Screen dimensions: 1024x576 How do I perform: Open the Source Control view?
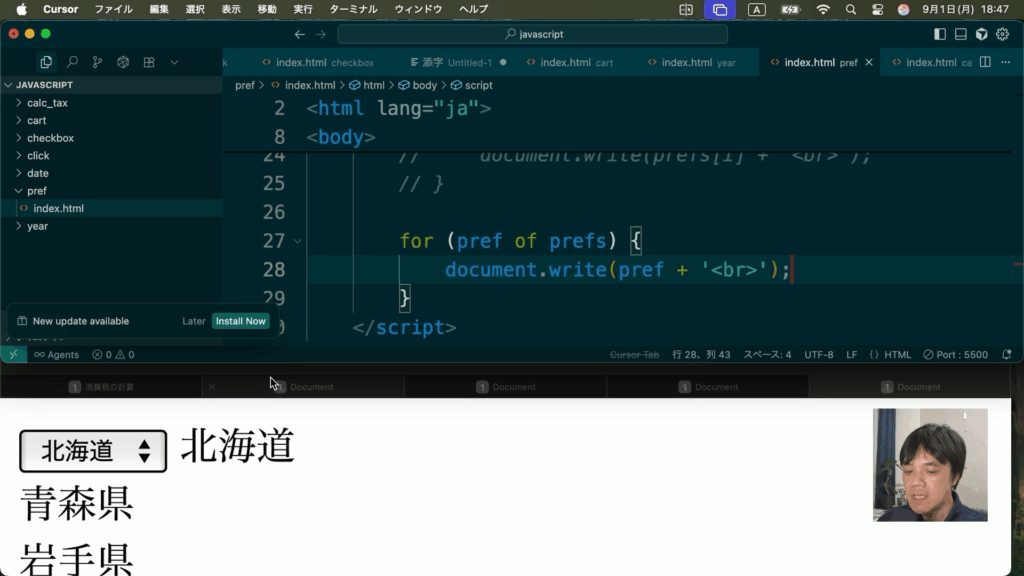tap(97, 62)
